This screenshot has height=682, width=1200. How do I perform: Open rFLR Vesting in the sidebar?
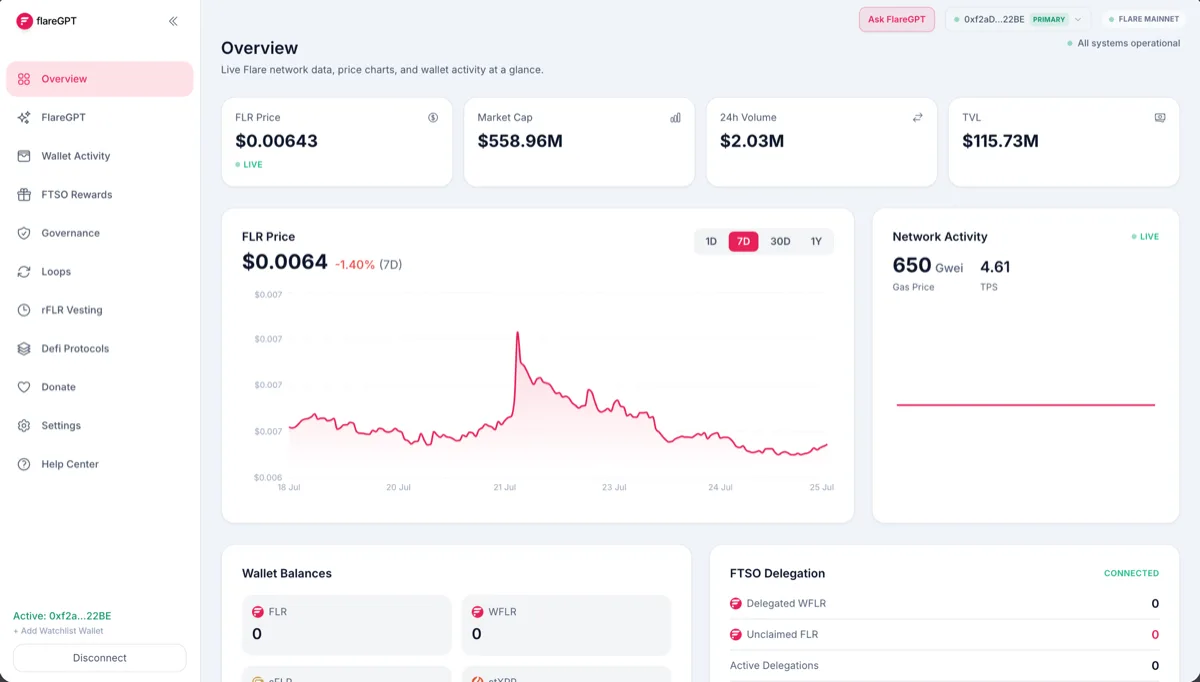click(x=100, y=310)
